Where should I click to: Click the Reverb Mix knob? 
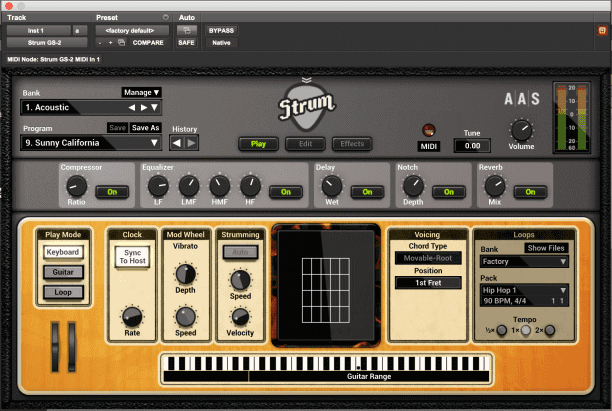[495, 186]
